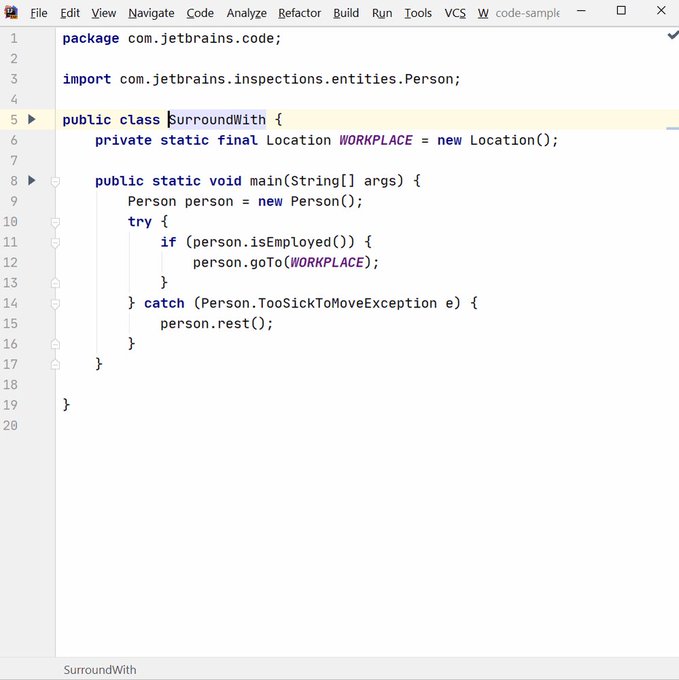Open the Analyze menu

[x=246, y=13]
